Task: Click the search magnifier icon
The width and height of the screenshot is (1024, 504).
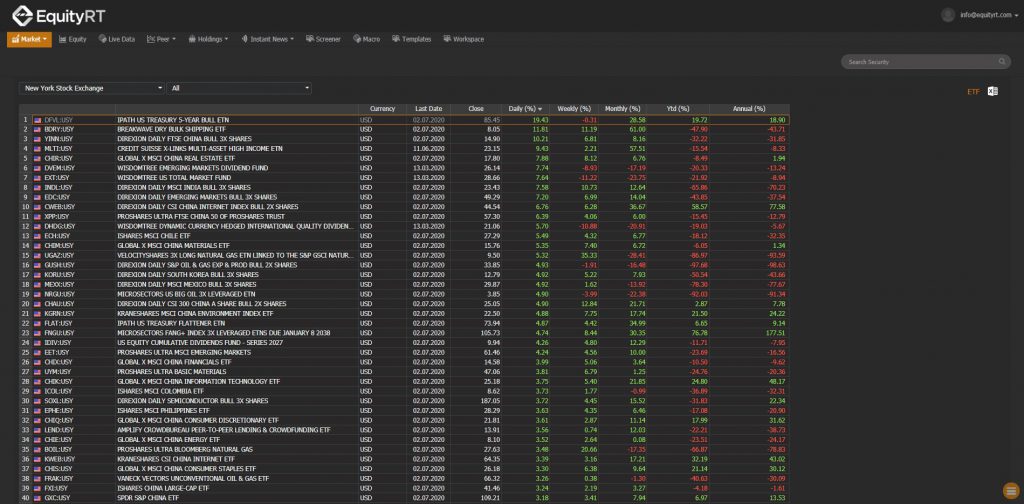Action: tap(1002, 62)
